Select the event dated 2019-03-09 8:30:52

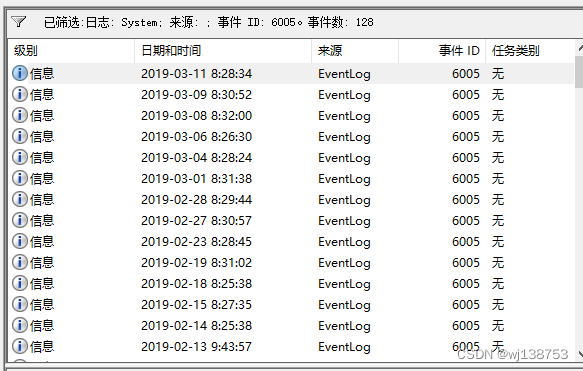point(291,94)
